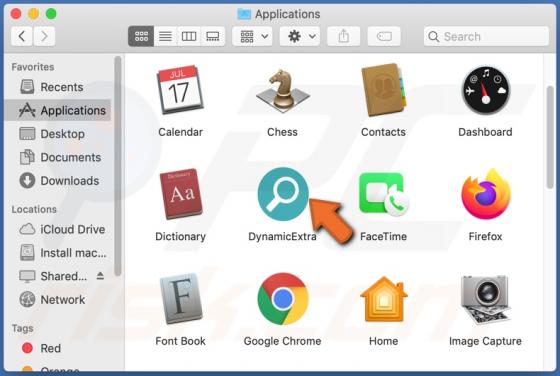Click the Edit Tags toolbar button
Image resolution: width=560 pixels, height=376 pixels.
384,36
